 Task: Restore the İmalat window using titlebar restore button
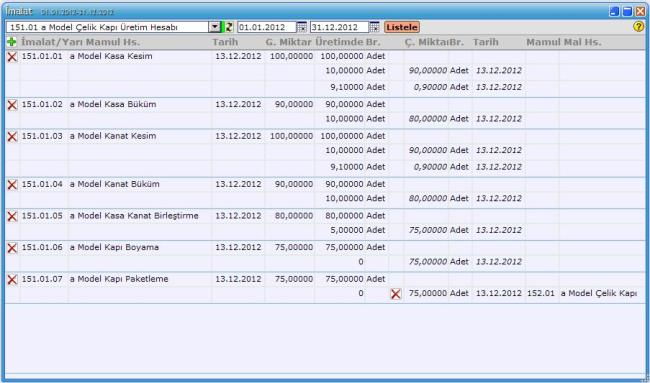(x=614, y=12)
